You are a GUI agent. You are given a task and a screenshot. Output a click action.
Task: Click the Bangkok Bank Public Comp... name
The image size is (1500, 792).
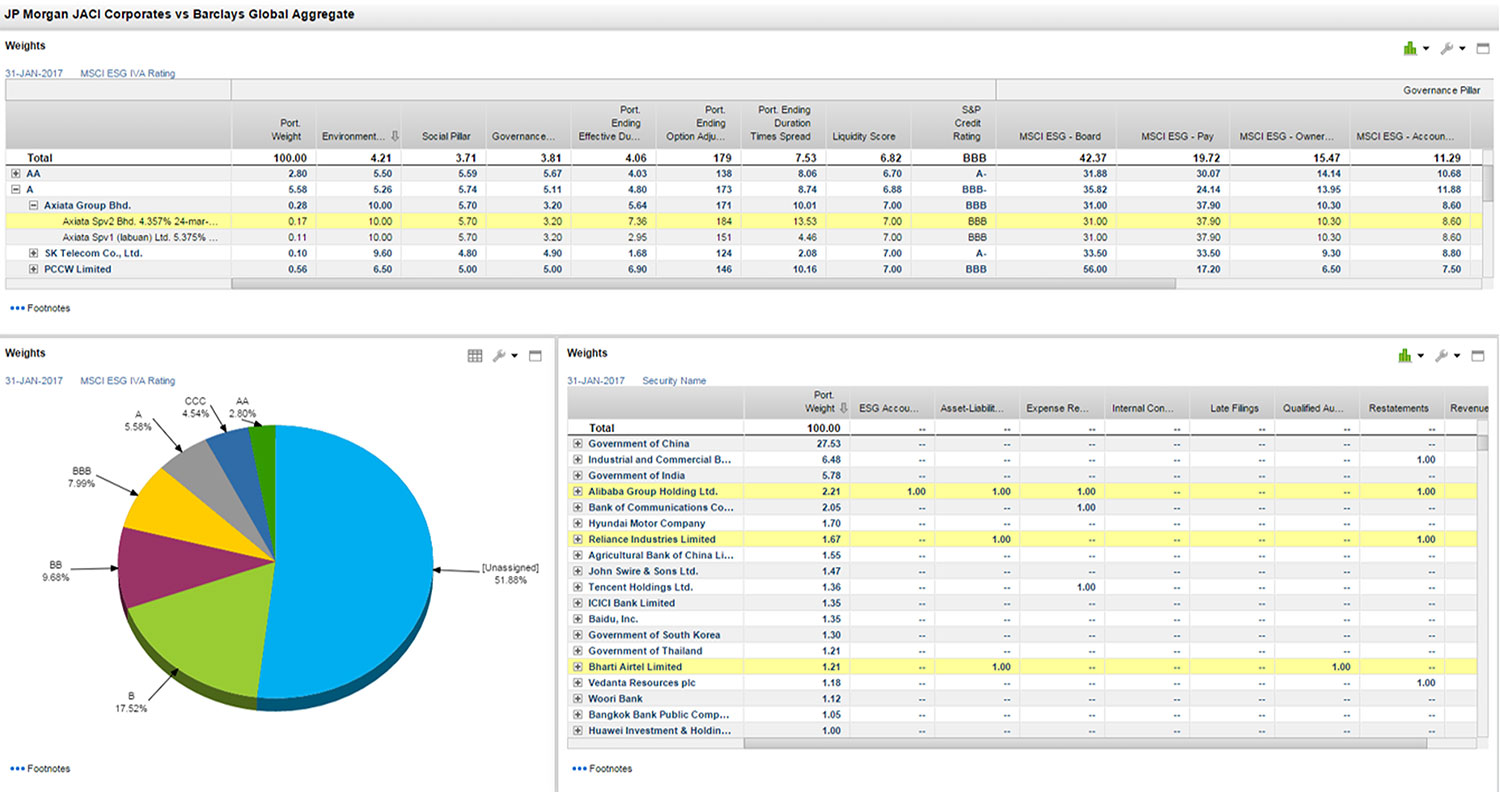[659, 715]
